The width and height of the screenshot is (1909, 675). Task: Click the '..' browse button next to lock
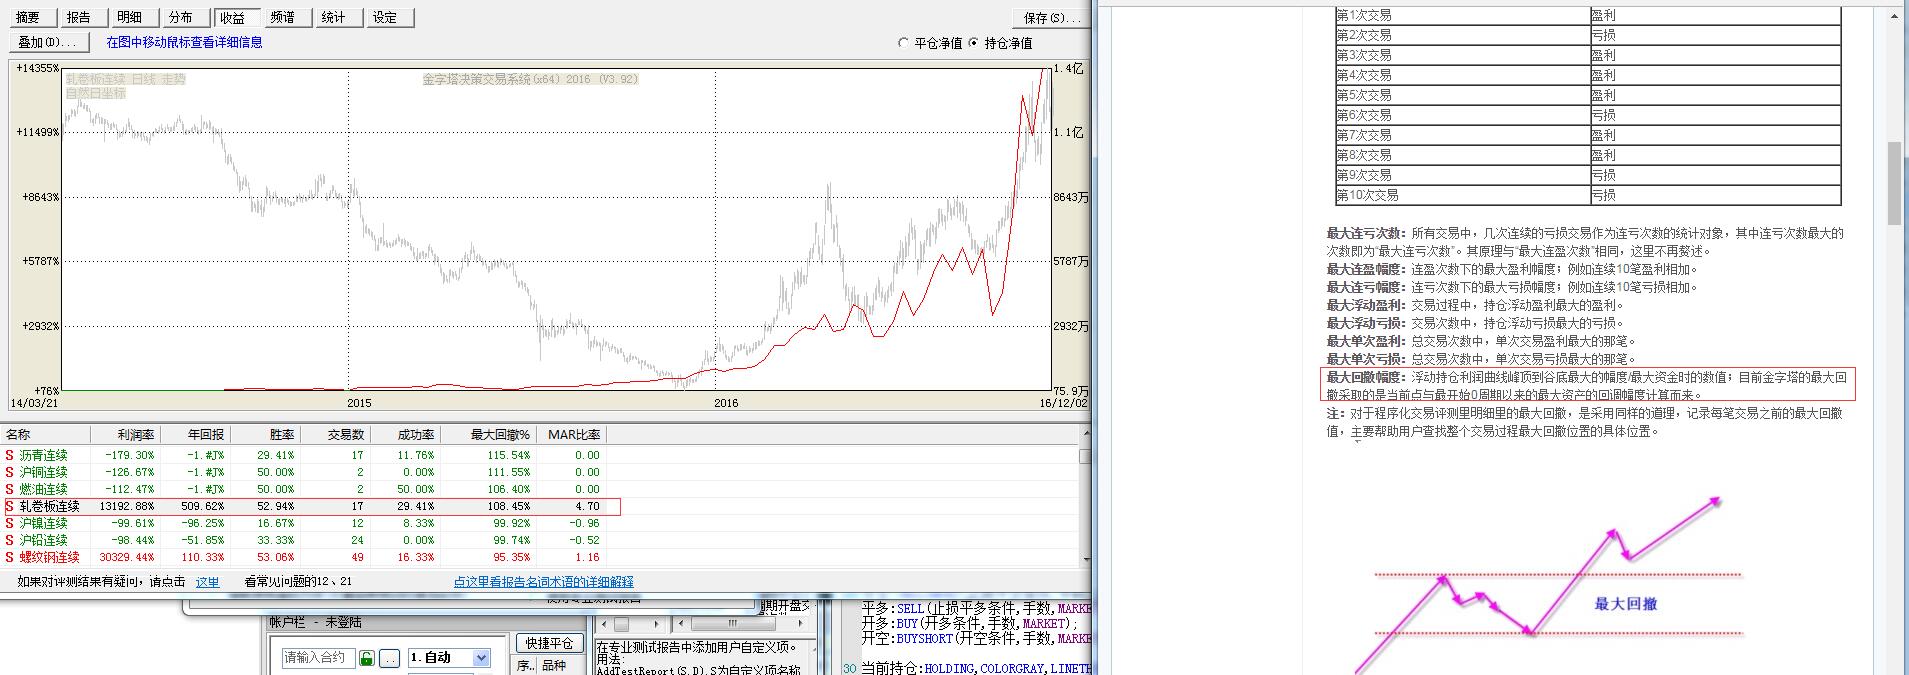[390, 658]
